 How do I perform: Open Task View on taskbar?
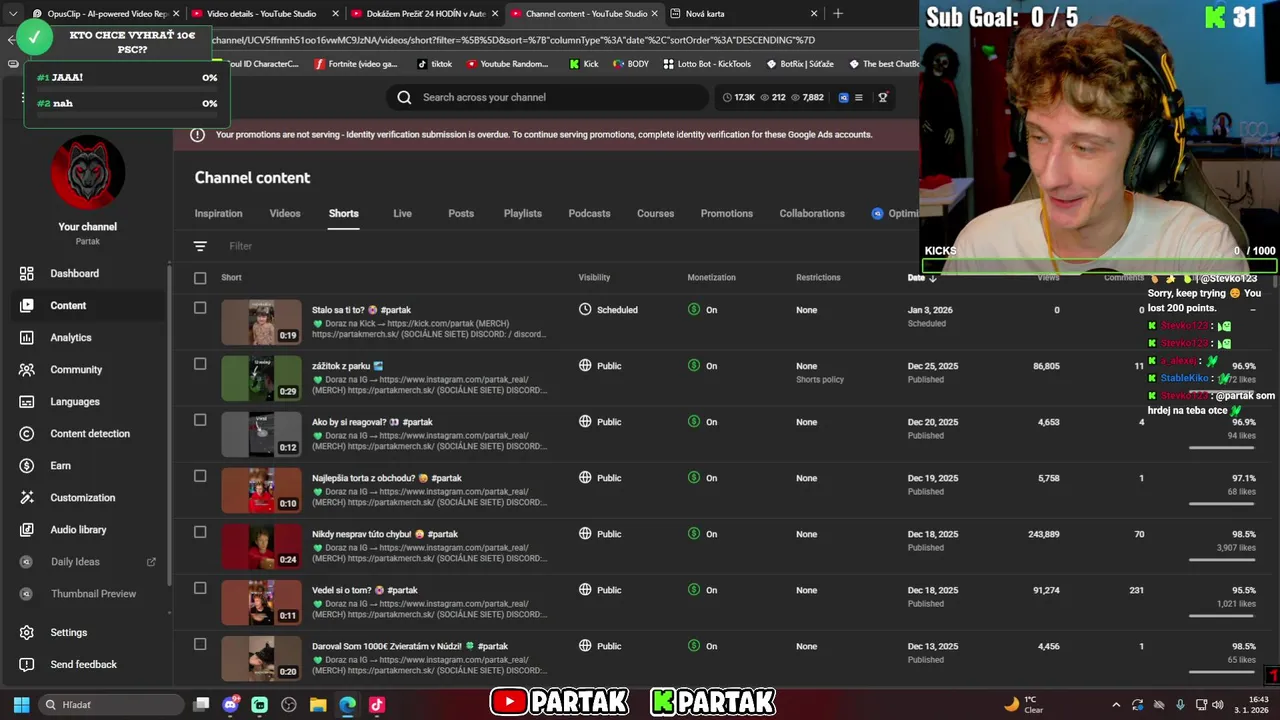201,705
